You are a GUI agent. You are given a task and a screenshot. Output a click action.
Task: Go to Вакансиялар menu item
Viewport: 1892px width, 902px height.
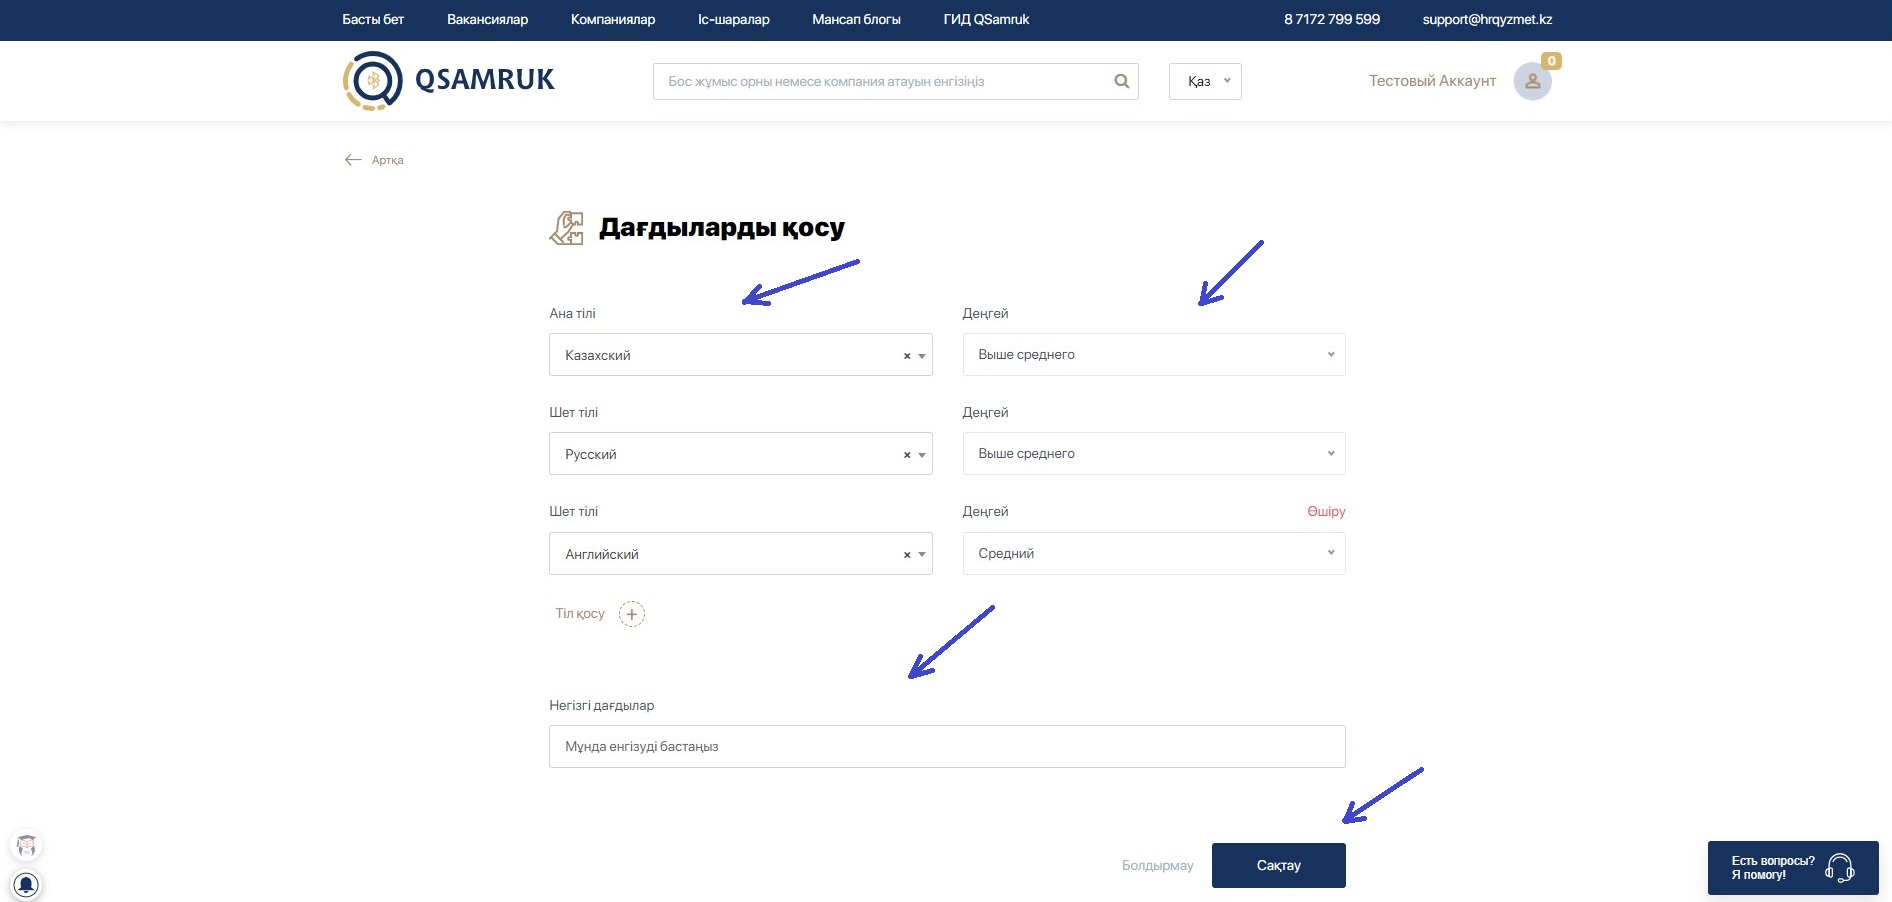[487, 19]
